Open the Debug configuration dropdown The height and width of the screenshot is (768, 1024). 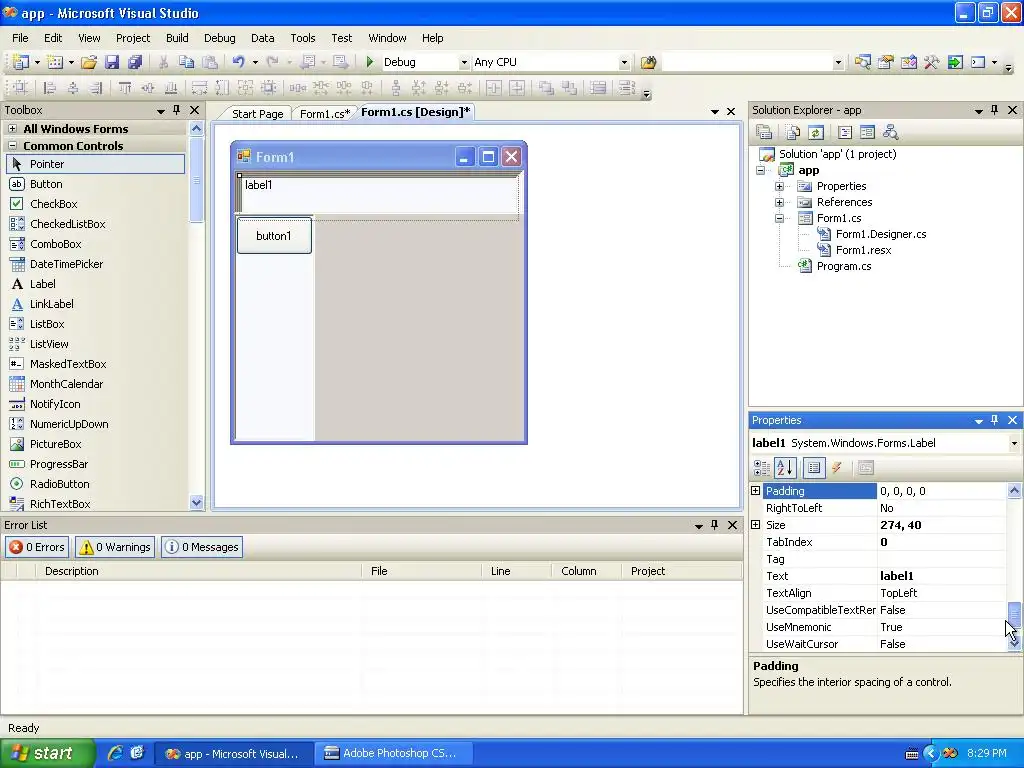pos(464,62)
